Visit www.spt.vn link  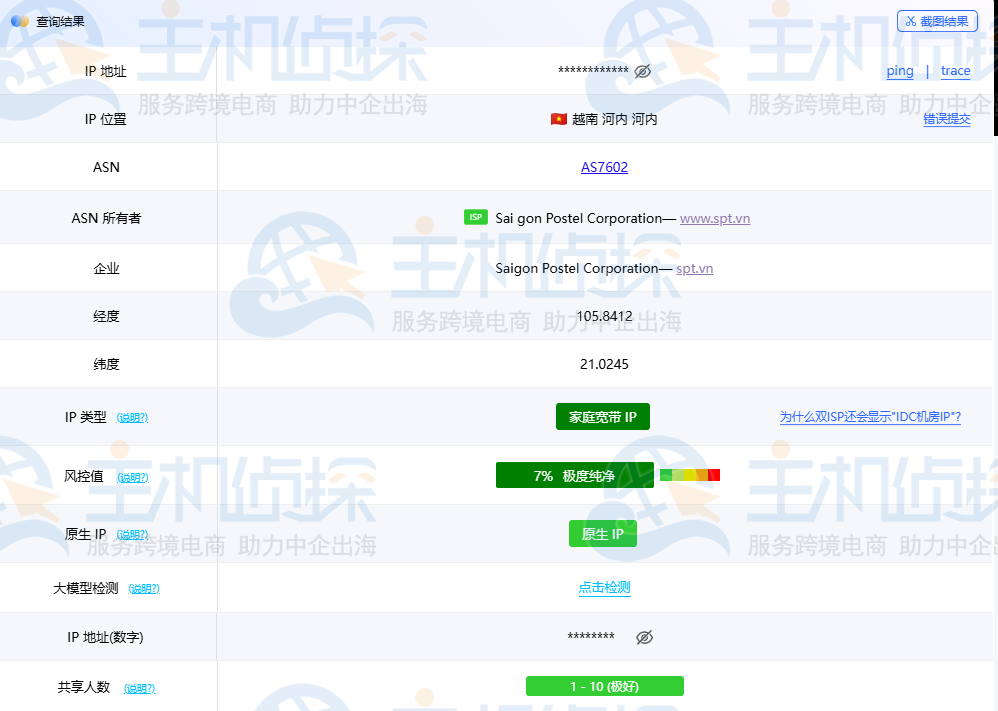715,218
